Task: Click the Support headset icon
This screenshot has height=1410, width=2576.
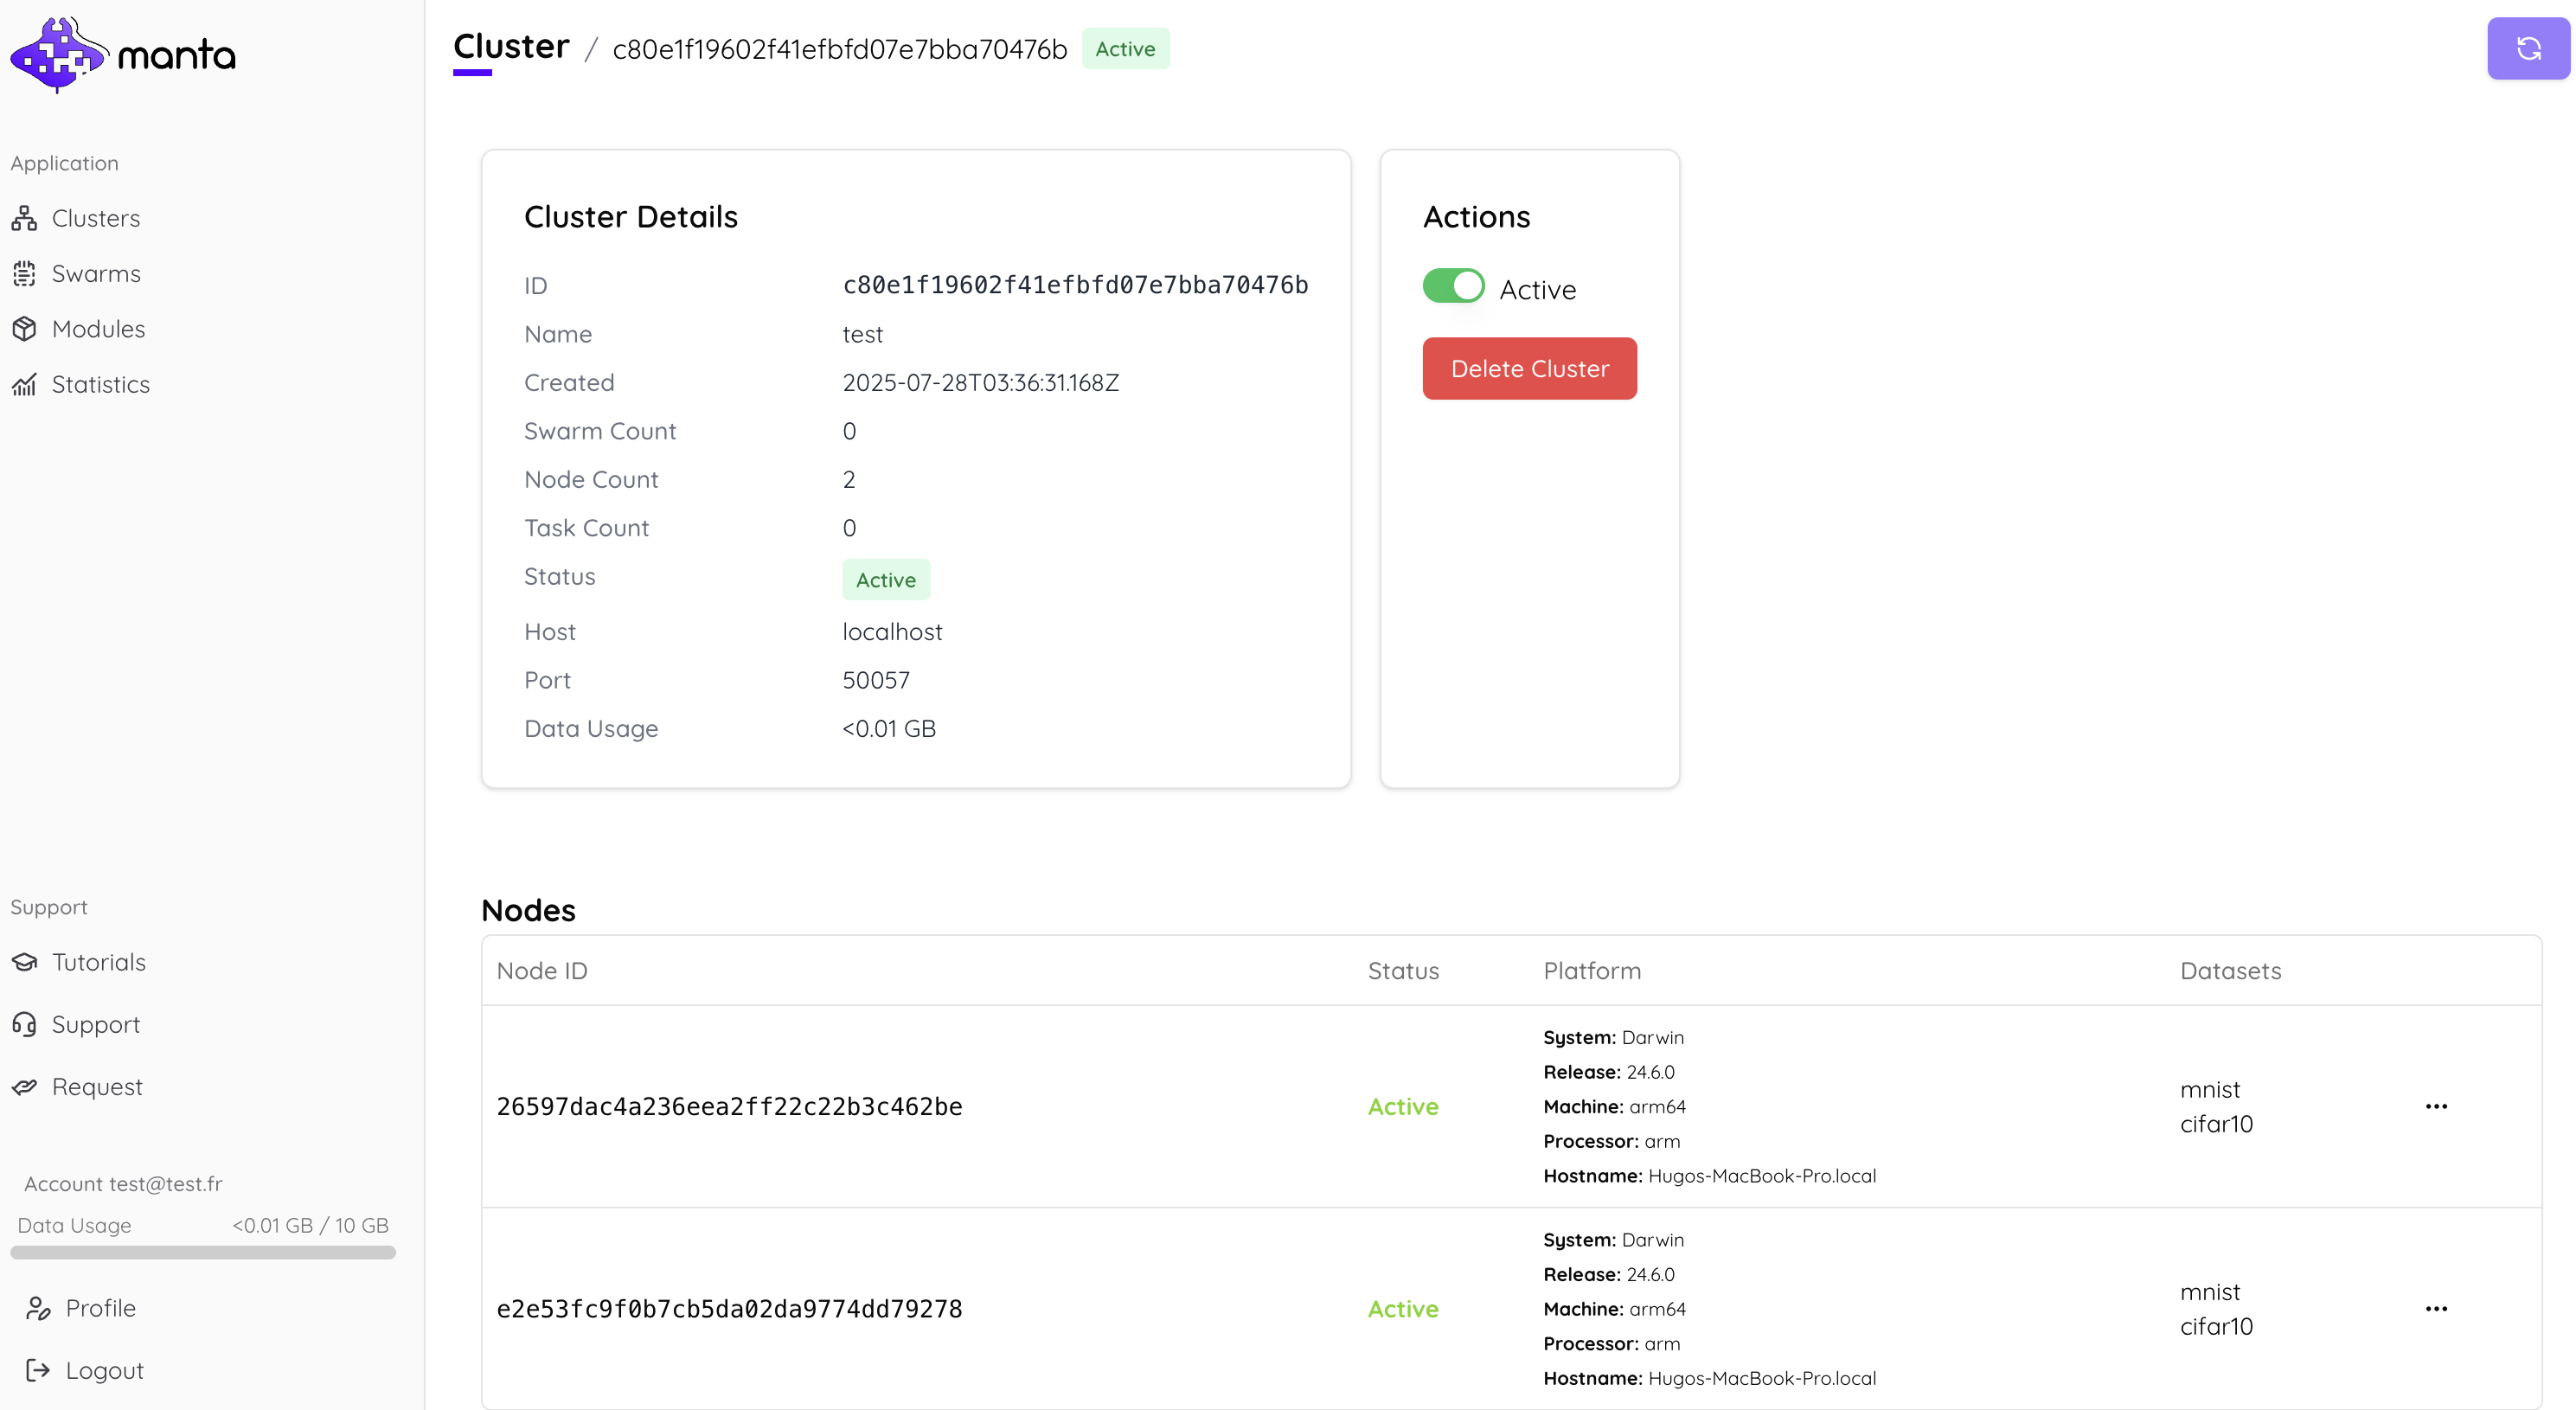Action: point(24,1025)
